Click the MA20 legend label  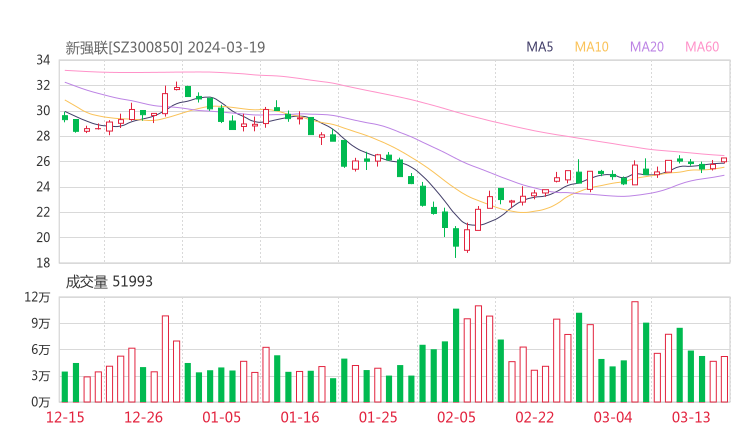647,47
